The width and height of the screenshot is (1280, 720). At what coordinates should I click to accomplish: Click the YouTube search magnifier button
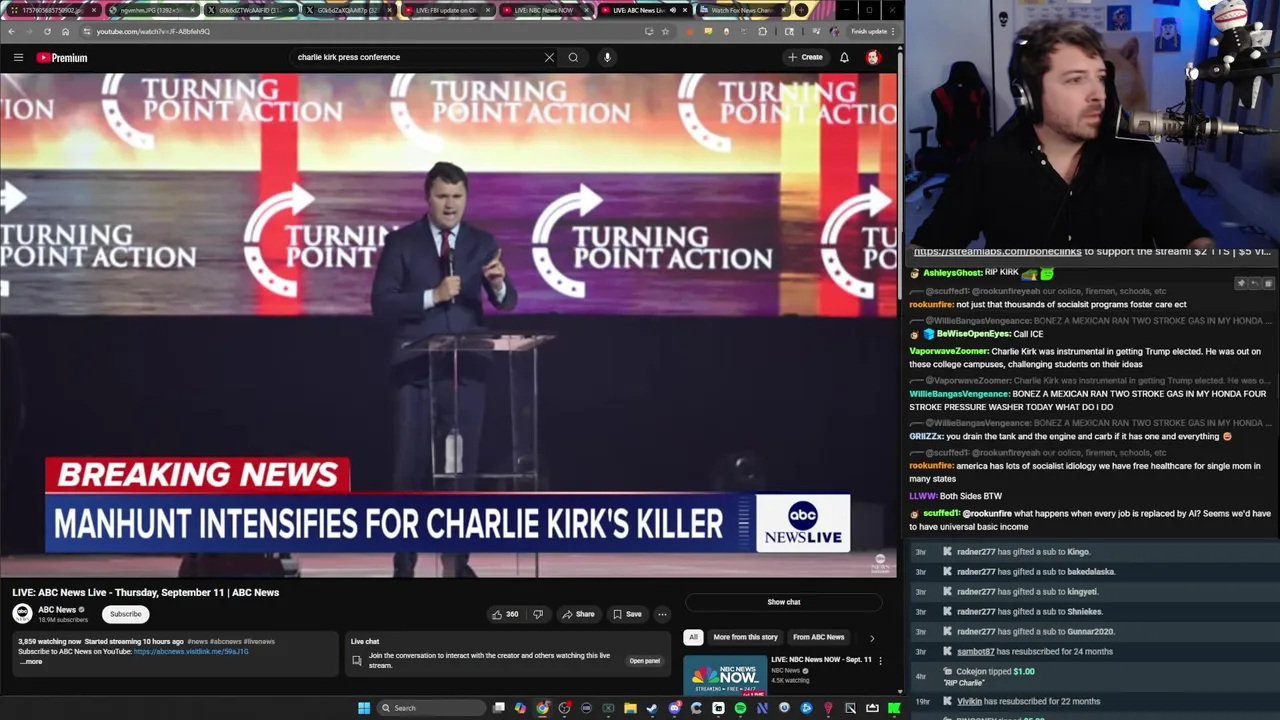coord(573,57)
